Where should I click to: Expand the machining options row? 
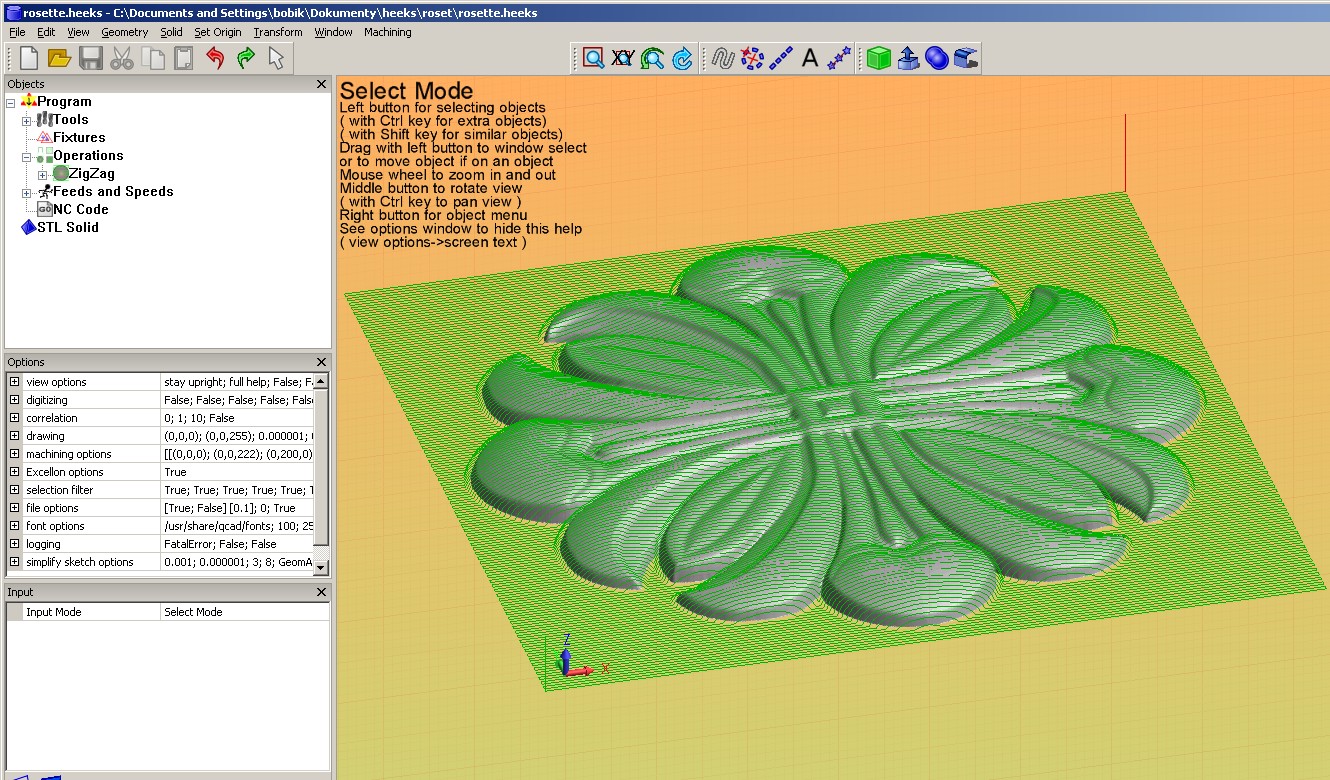coord(14,454)
